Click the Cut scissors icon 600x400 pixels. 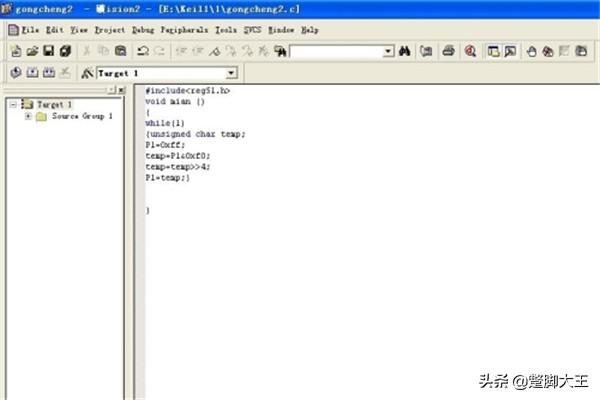pyautogui.click(x=87, y=51)
